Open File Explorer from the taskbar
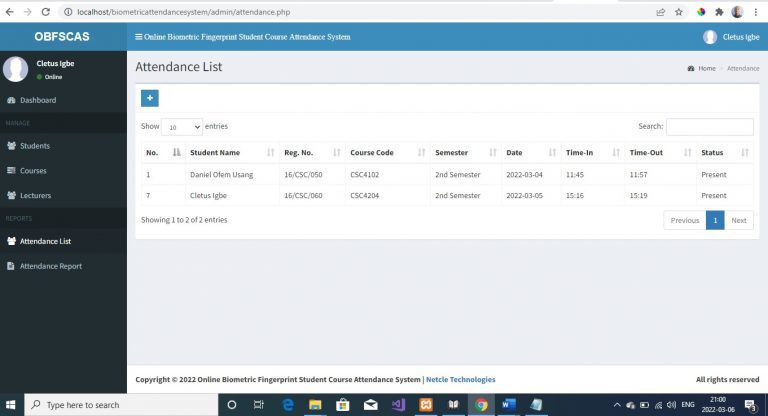The image size is (768, 416). tap(315, 405)
